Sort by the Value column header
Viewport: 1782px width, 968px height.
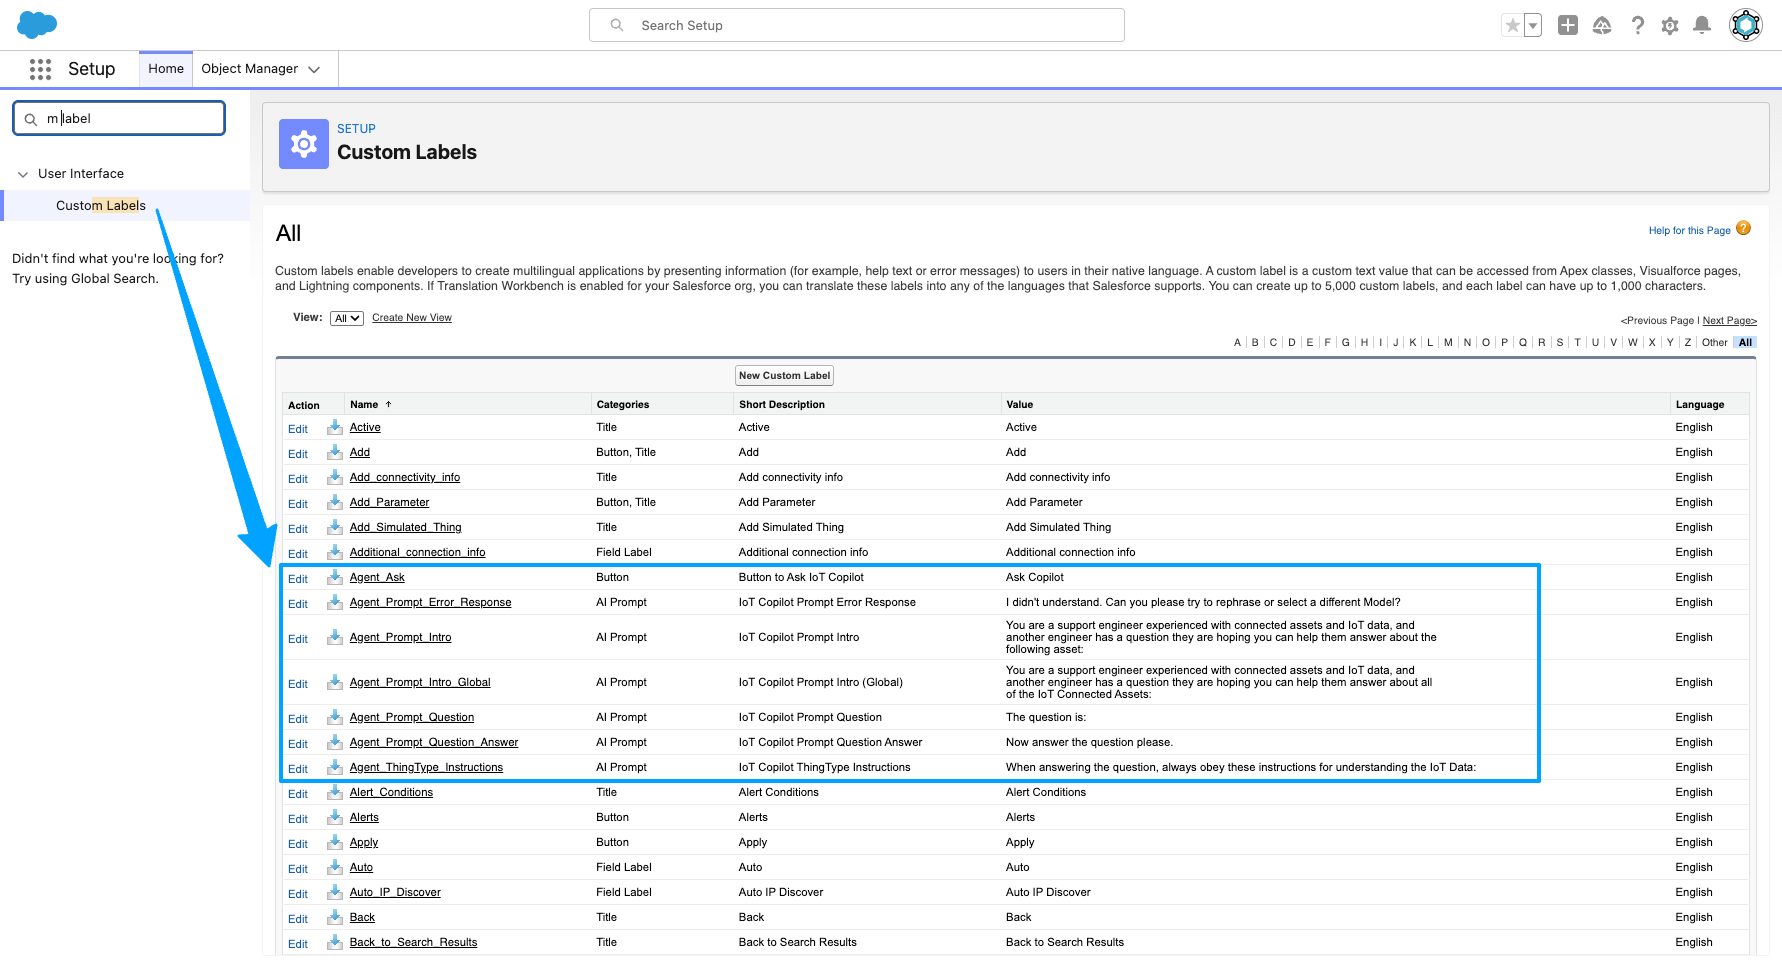click(x=1020, y=404)
